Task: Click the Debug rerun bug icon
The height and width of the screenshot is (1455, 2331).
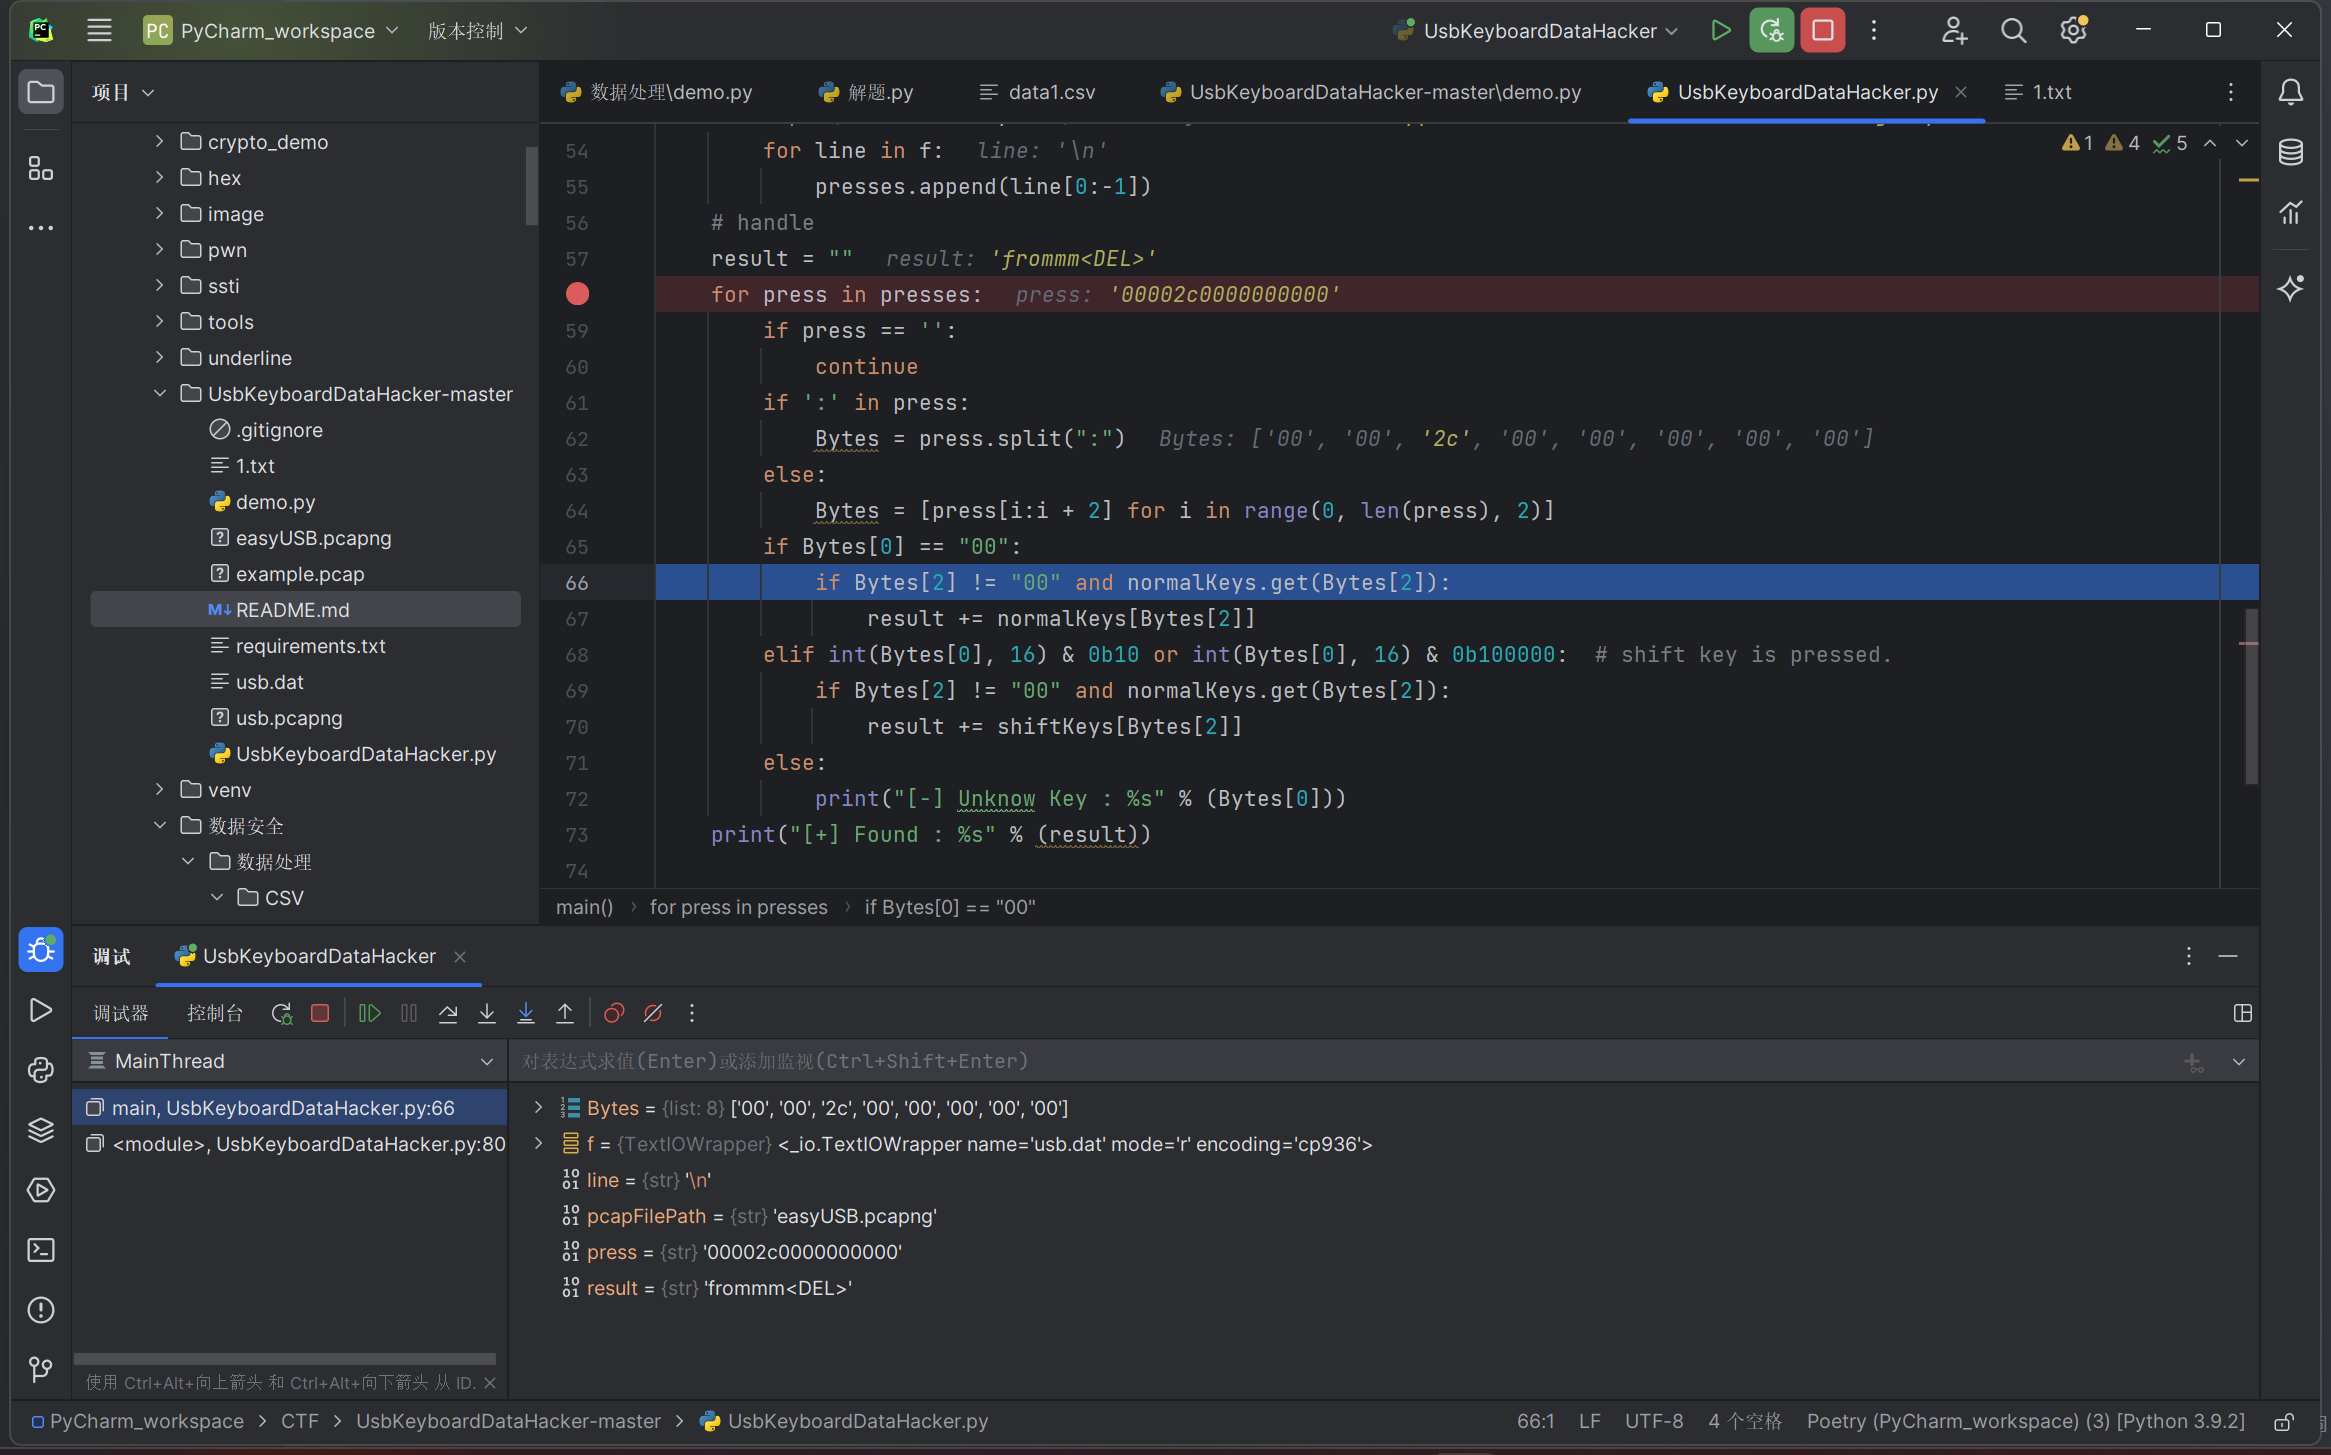Action: tap(1771, 30)
